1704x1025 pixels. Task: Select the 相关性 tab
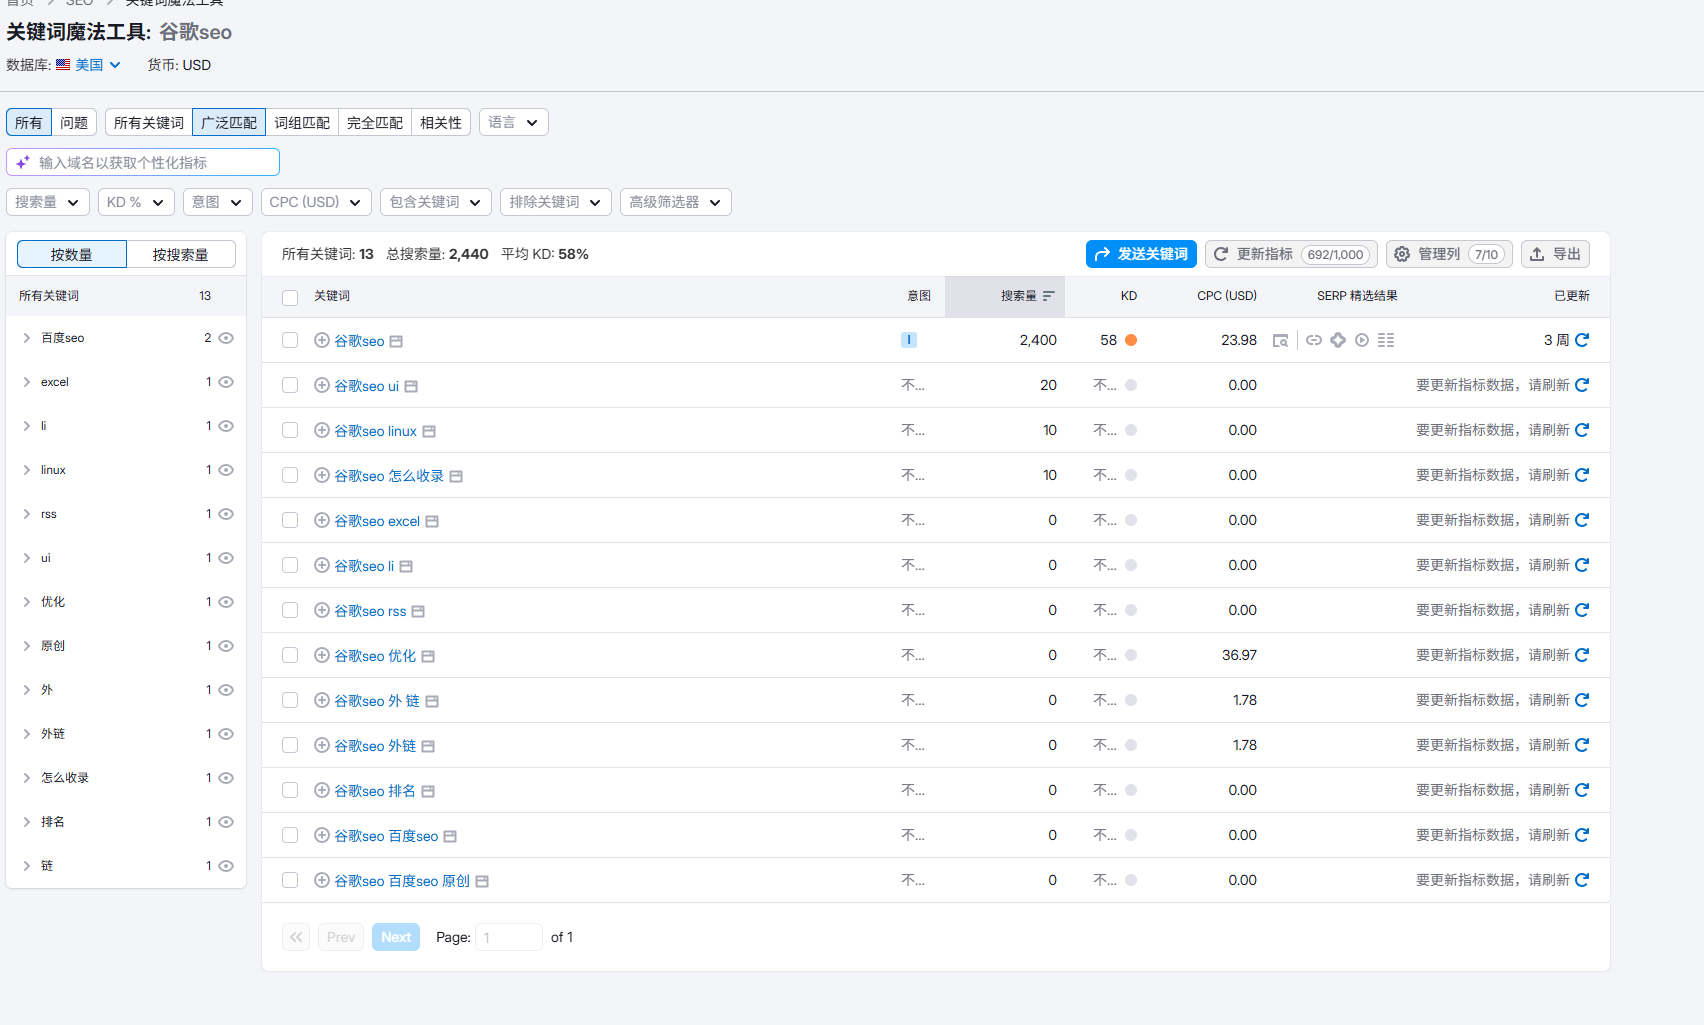click(x=441, y=122)
